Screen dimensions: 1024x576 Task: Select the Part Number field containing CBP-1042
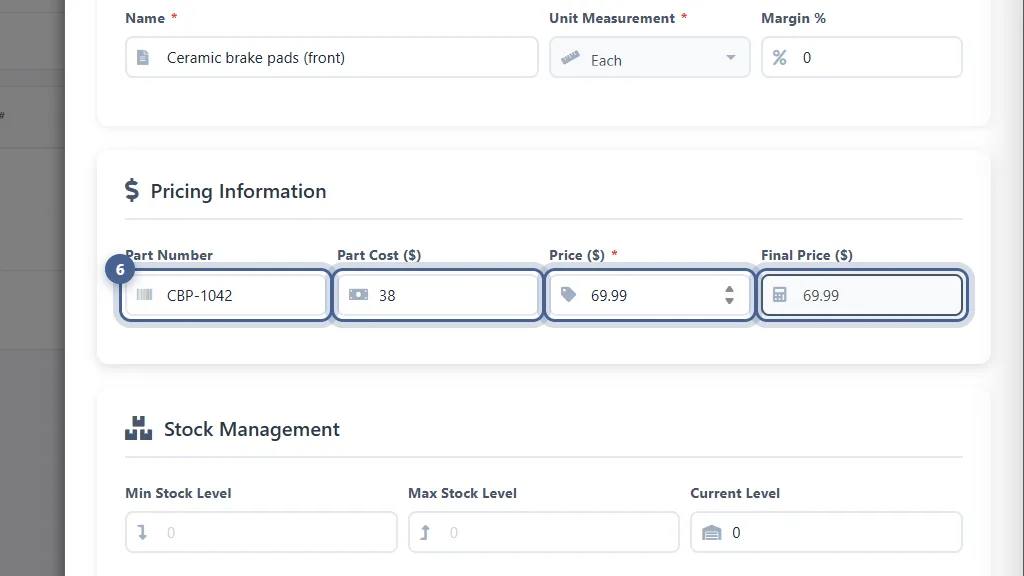coord(226,295)
